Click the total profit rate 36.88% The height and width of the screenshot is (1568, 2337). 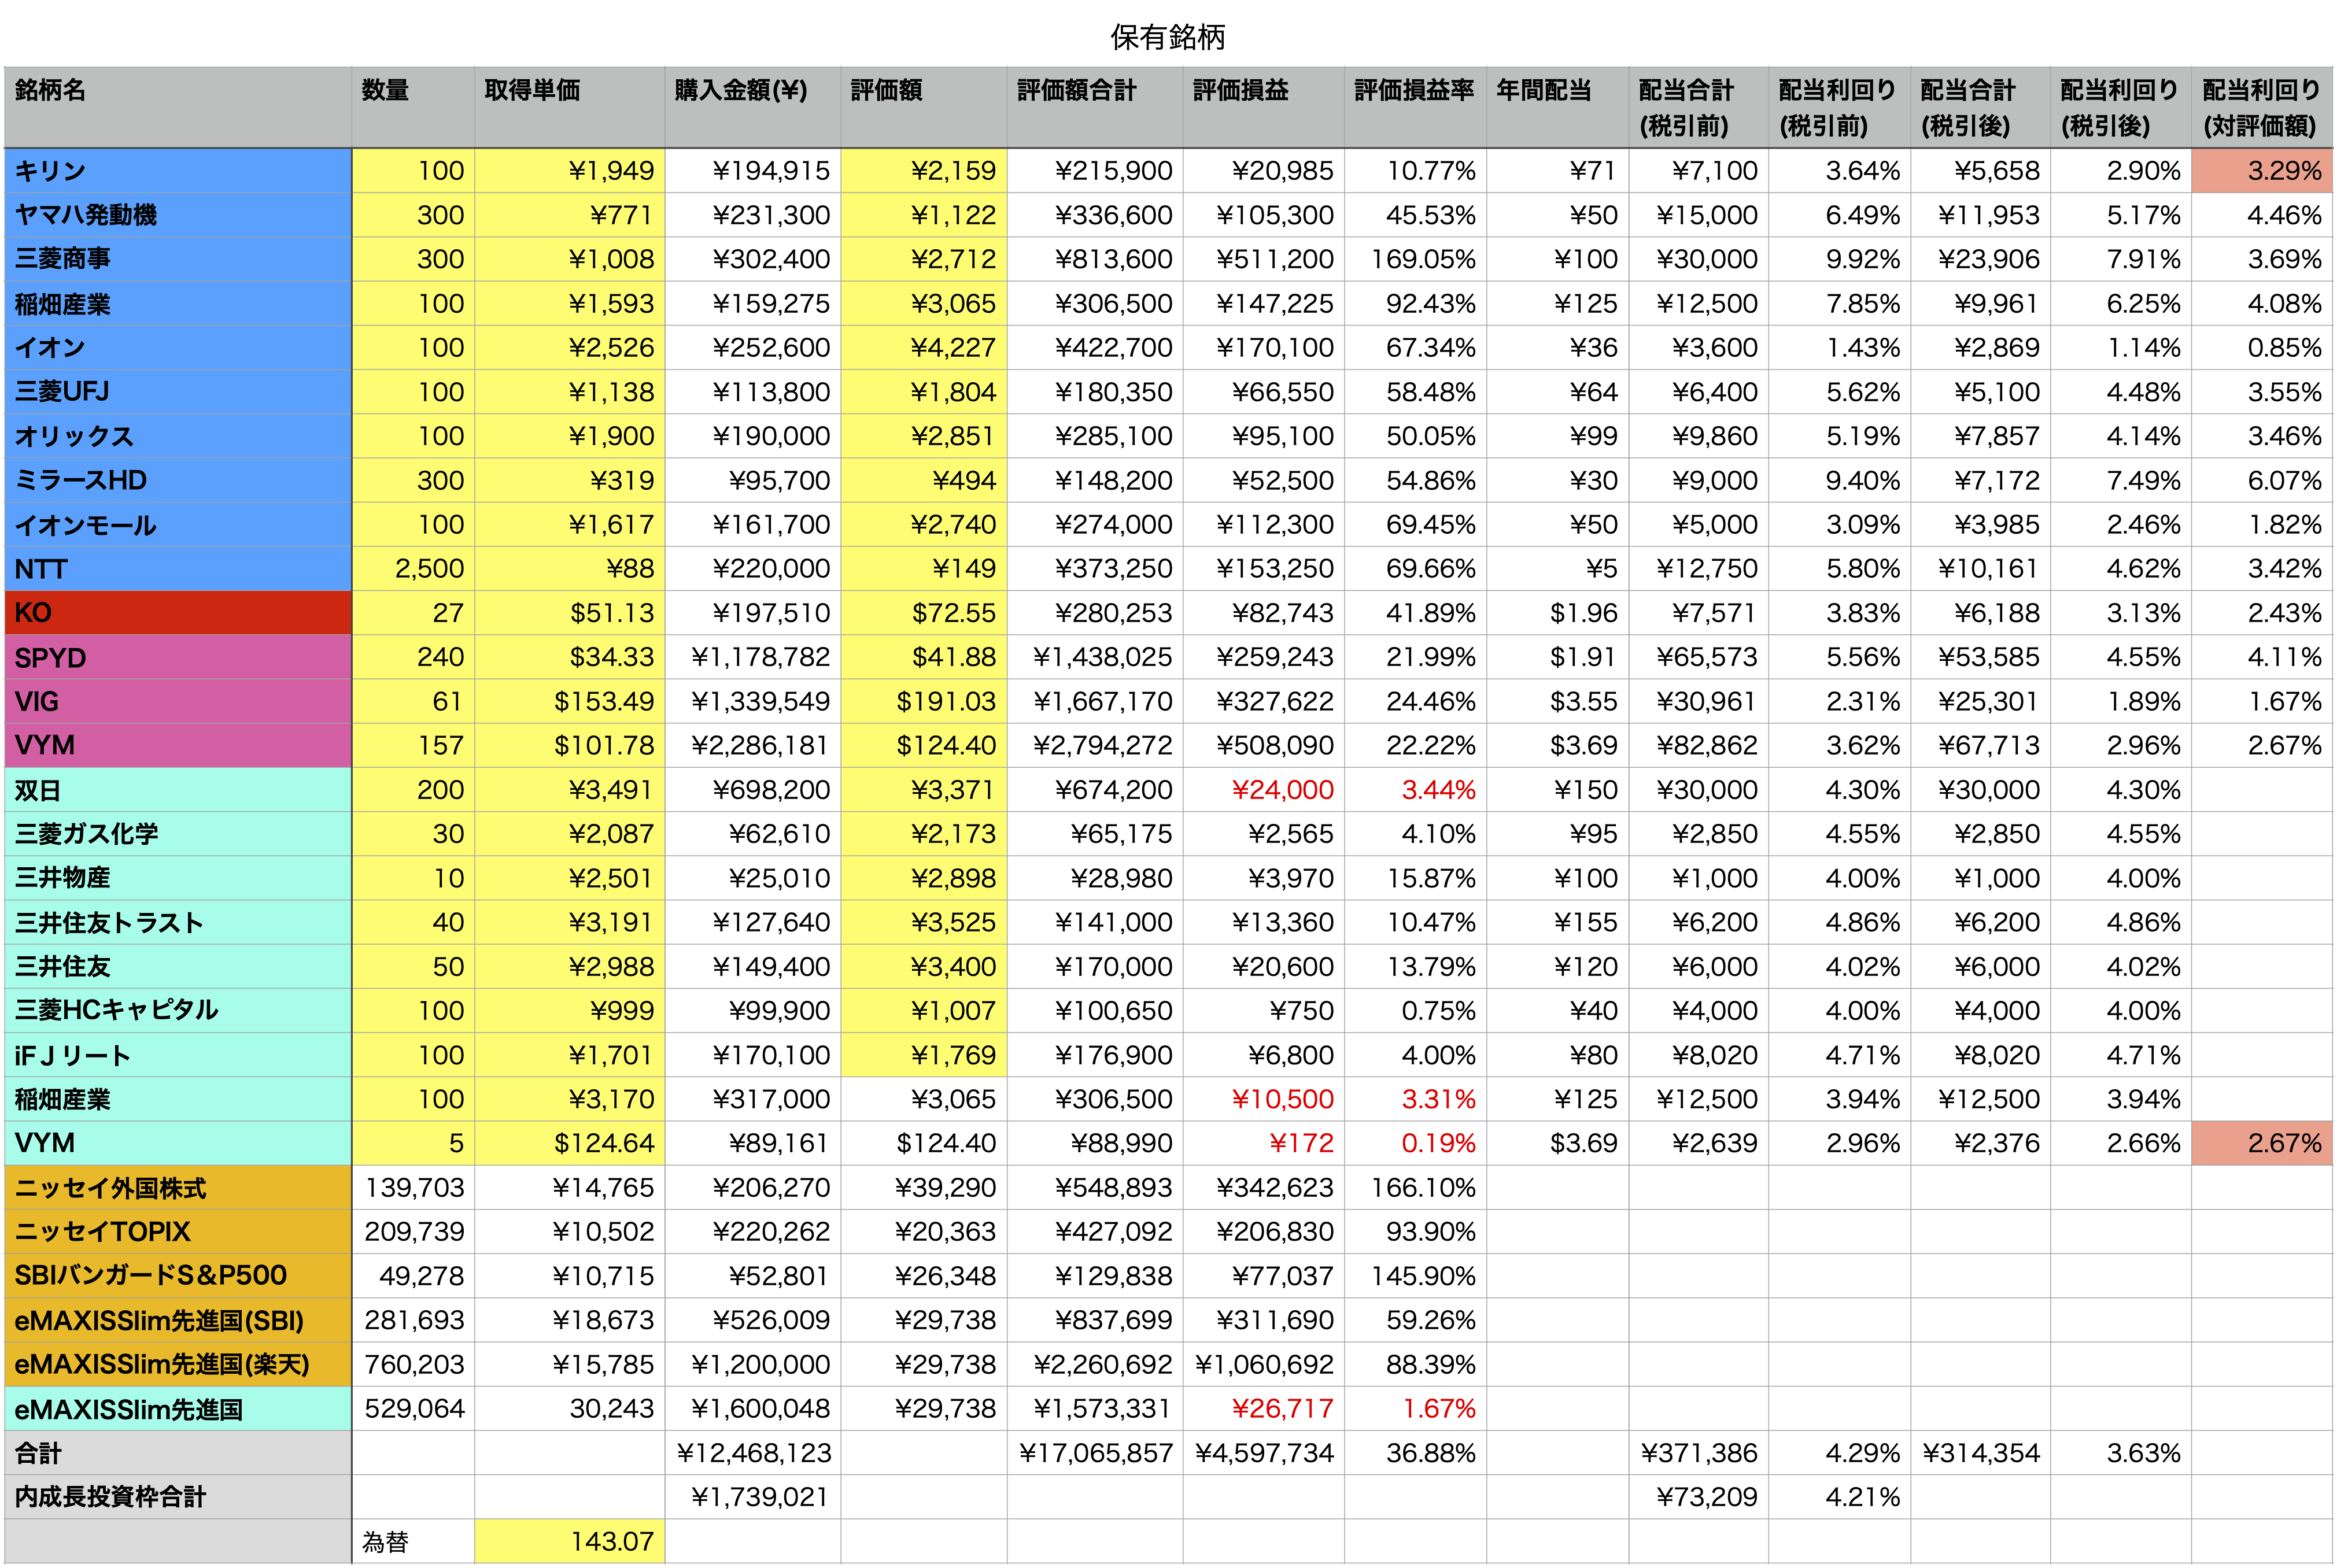1415,1452
